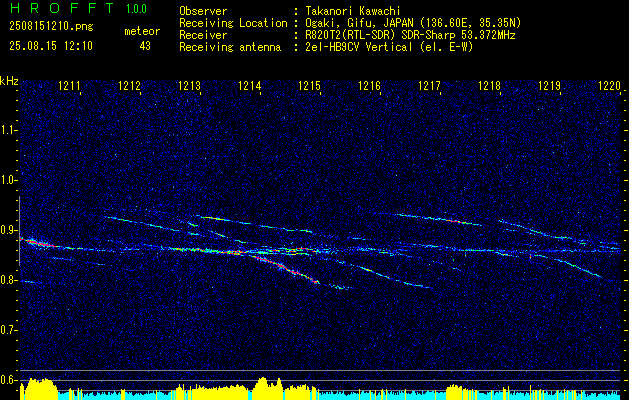The image size is (629, 400).
Task: Click the meteor label
Action: (142, 31)
